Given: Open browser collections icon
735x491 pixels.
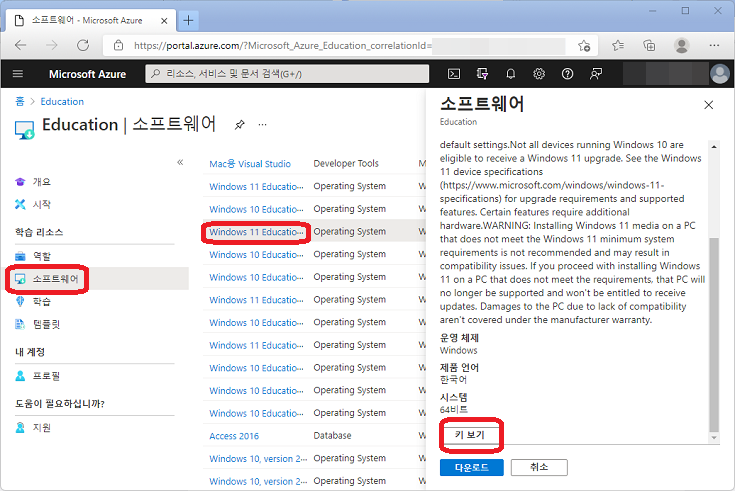Looking at the screenshot, I should [x=649, y=45].
